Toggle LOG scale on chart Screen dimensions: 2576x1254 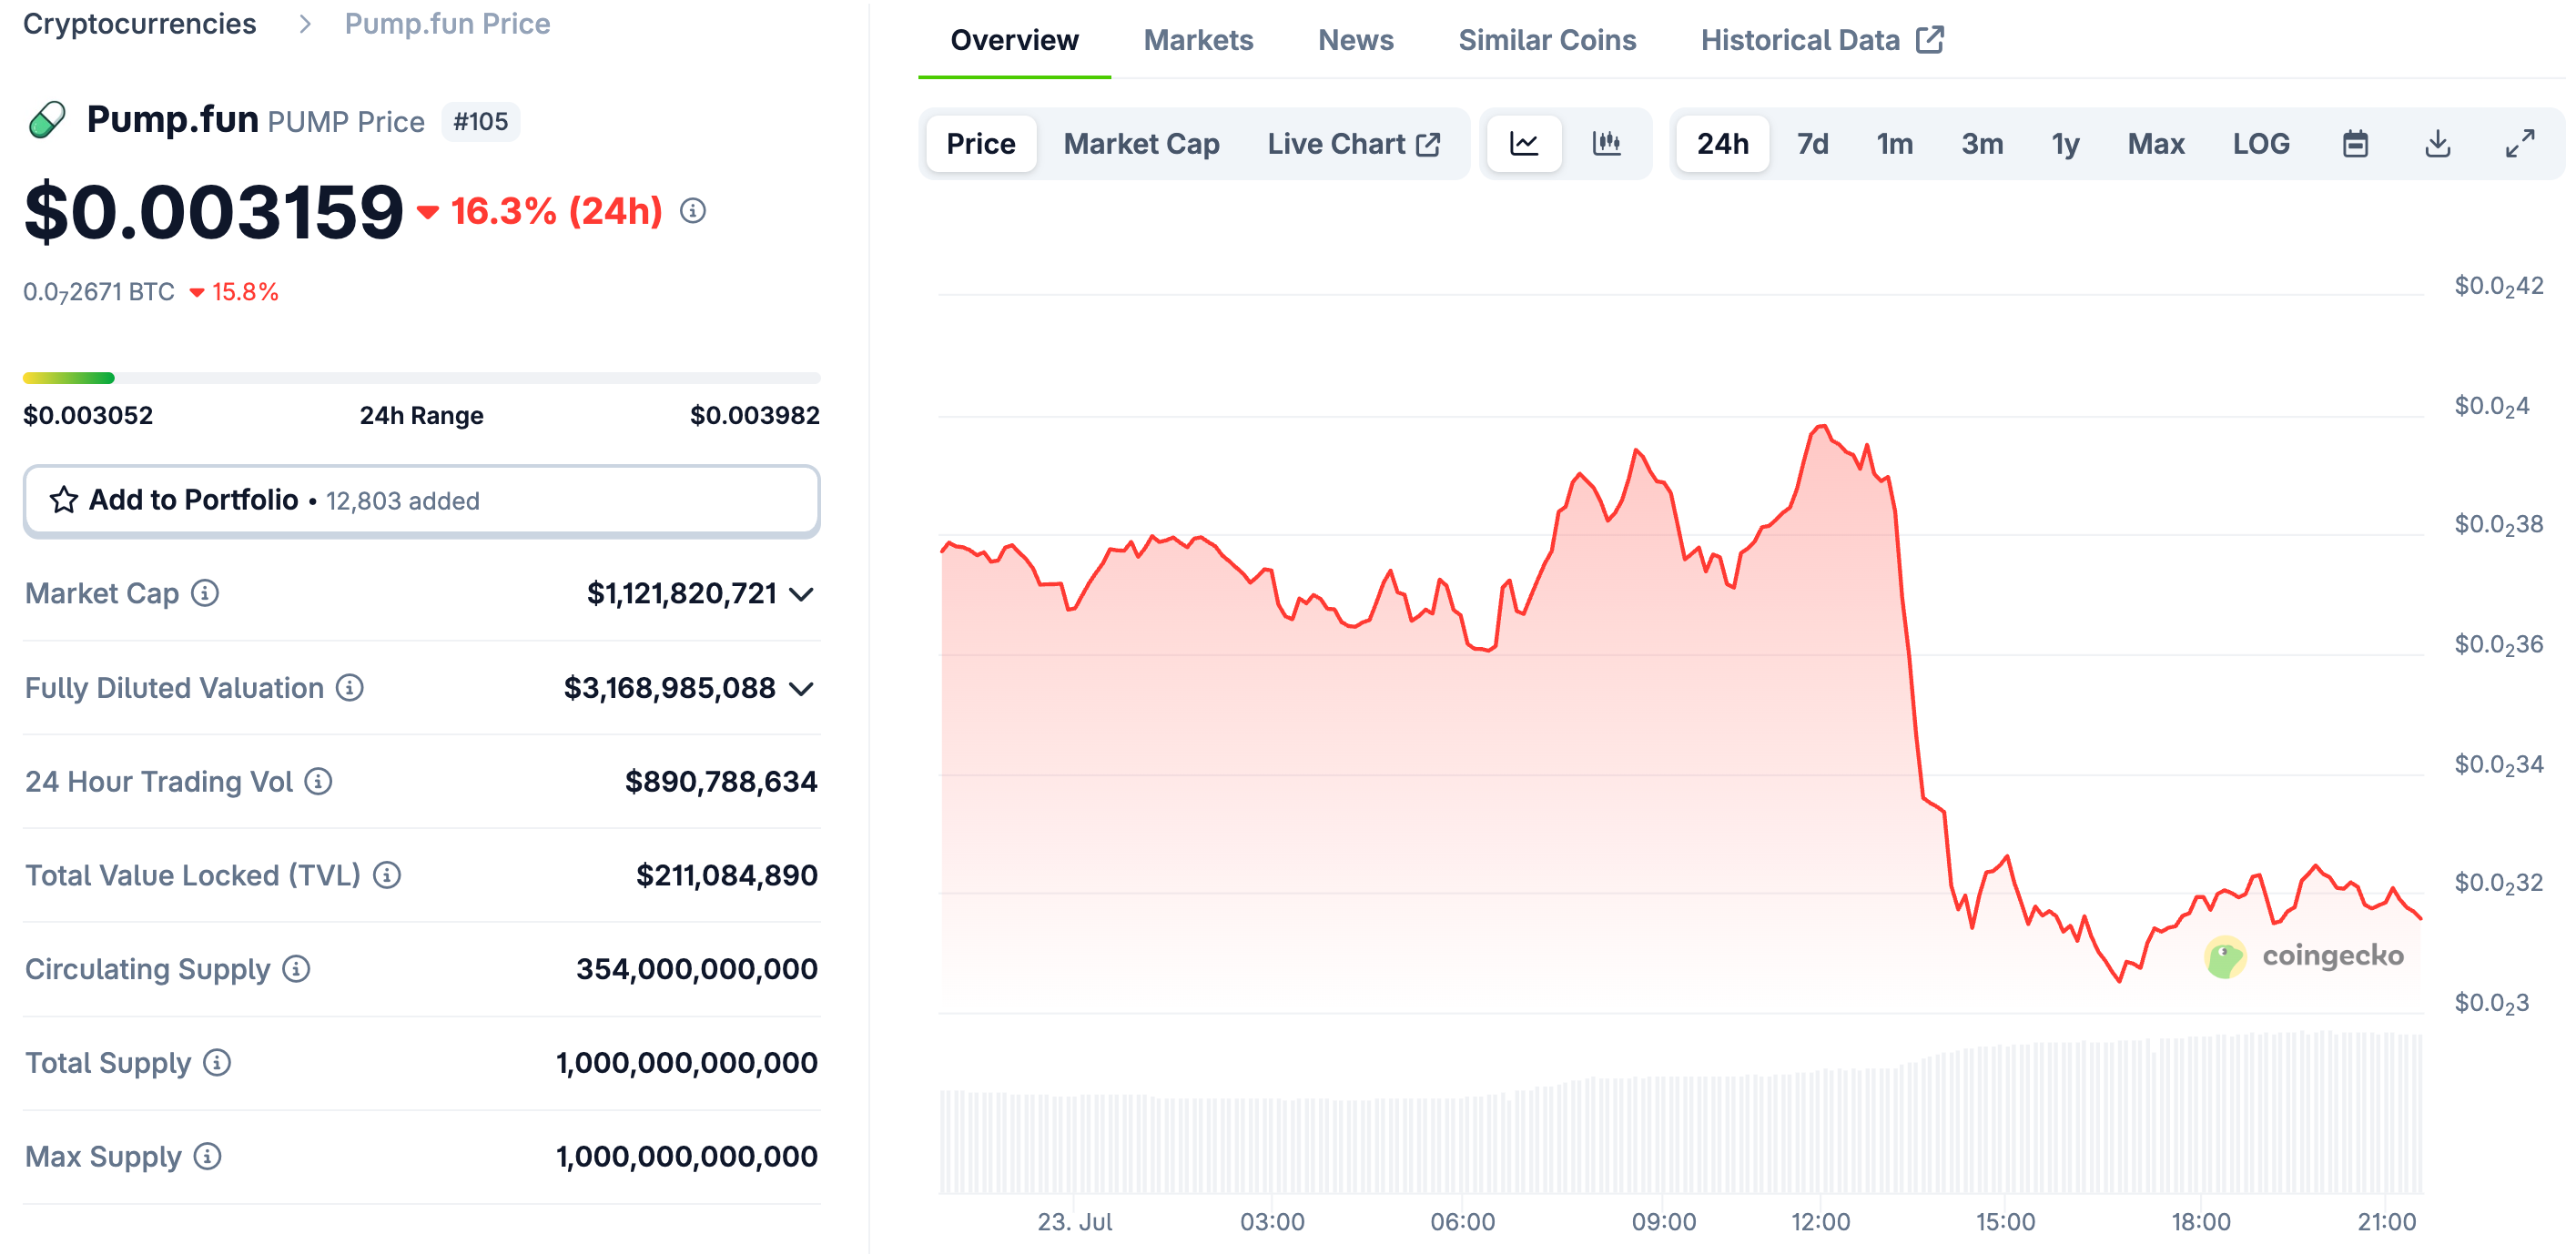point(2260,144)
